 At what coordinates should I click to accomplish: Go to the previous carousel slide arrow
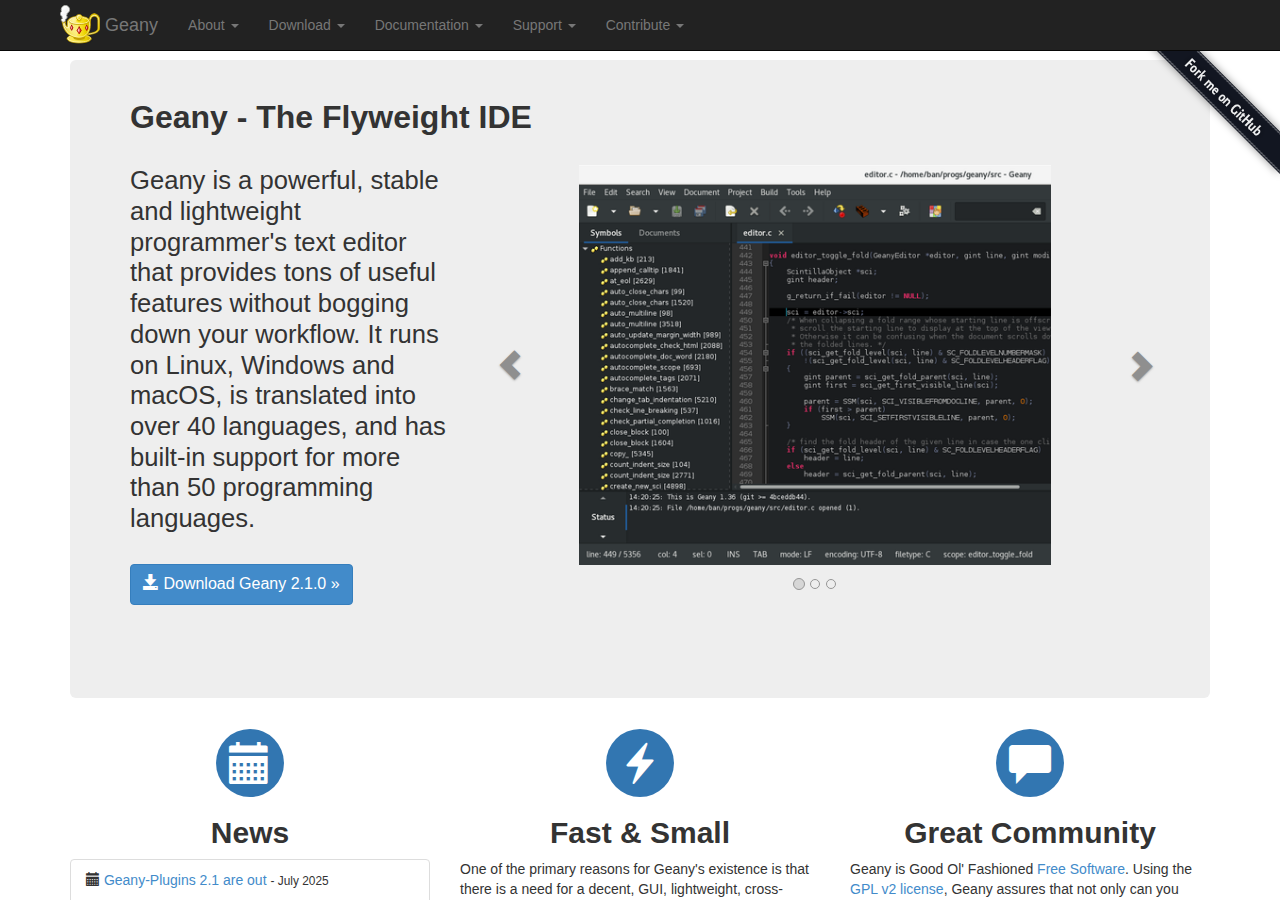[x=510, y=366]
